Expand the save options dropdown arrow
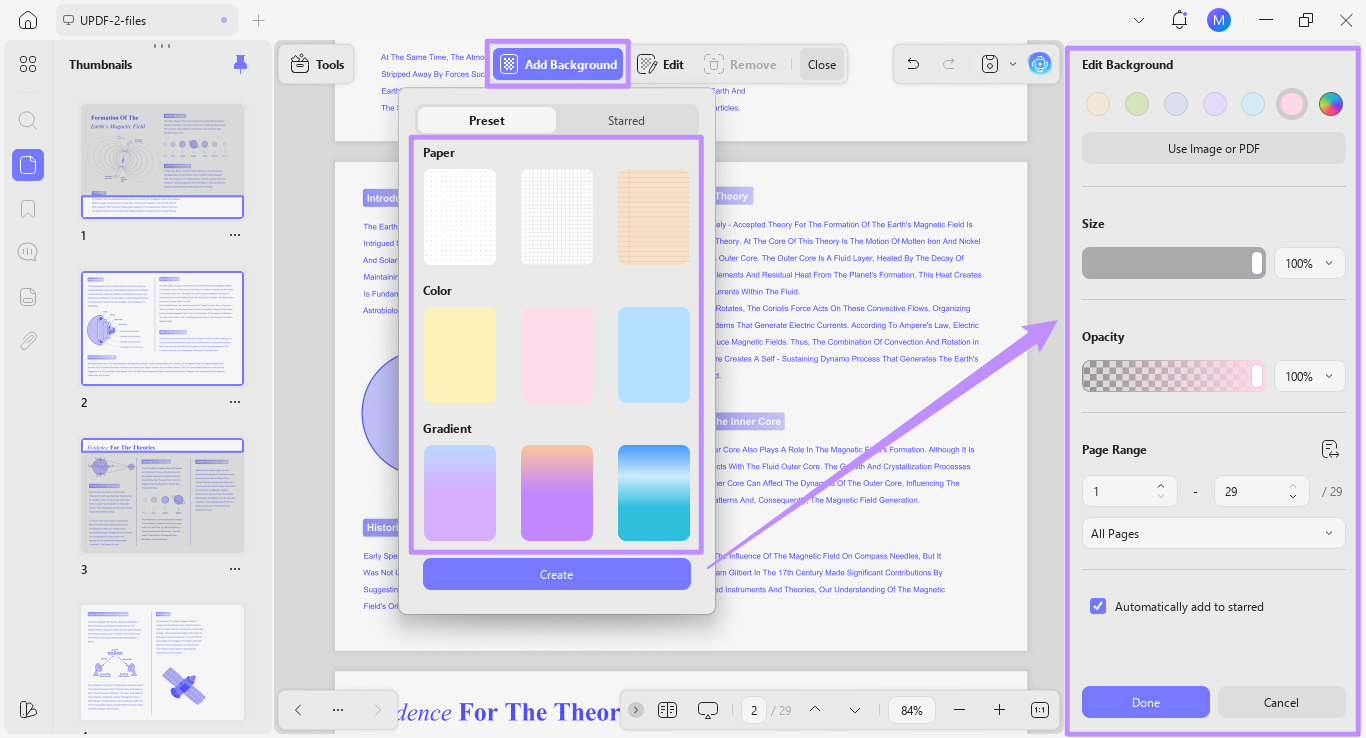The height and width of the screenshot is (738, 1366). pos(1013,64)
